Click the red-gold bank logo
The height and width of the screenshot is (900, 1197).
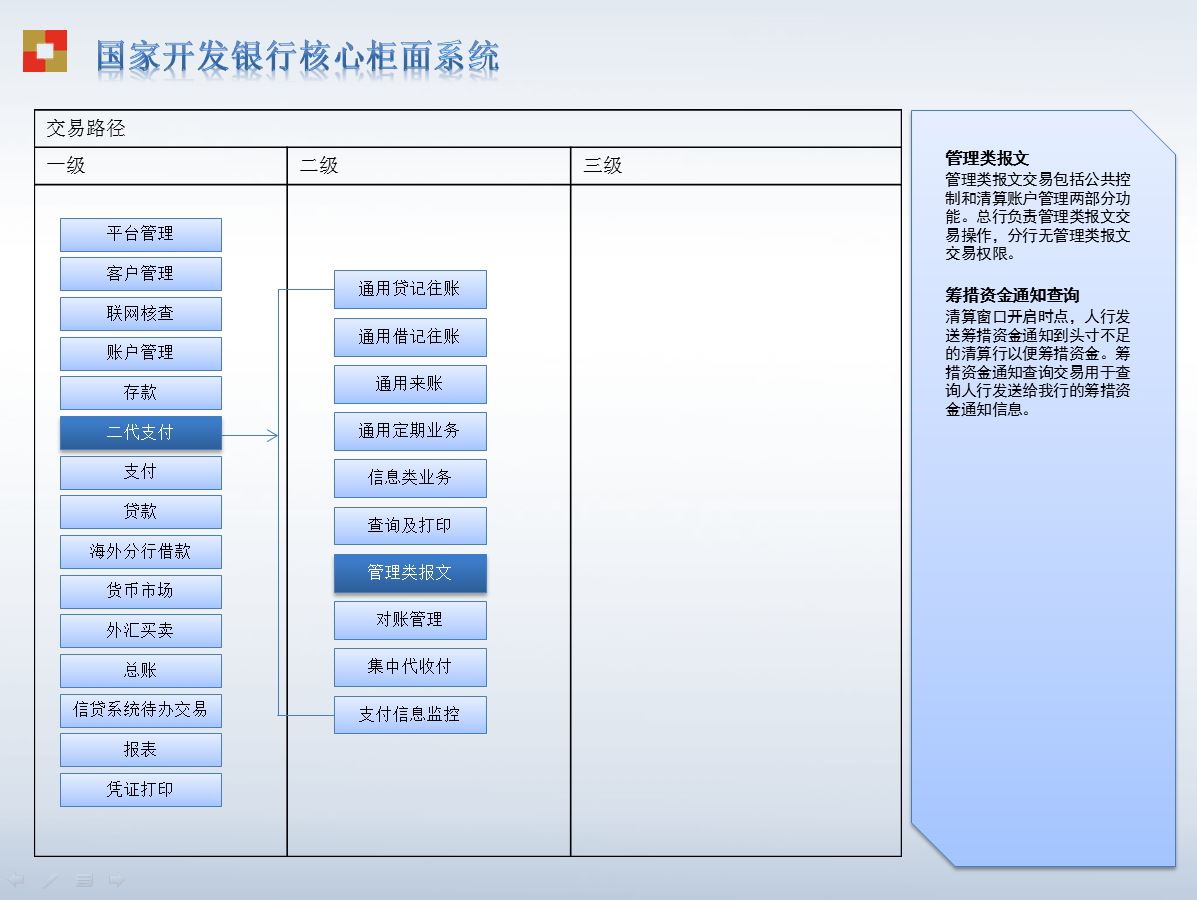point(45,51)
